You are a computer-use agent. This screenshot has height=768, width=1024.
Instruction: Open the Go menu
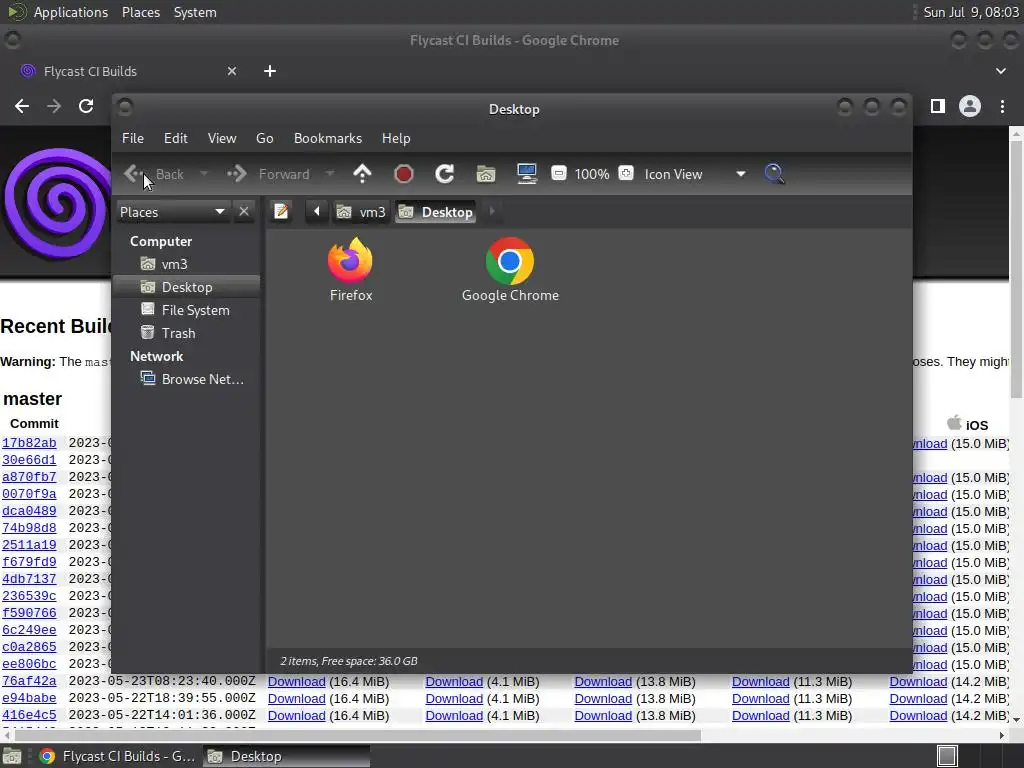click(x=264, y=138)
